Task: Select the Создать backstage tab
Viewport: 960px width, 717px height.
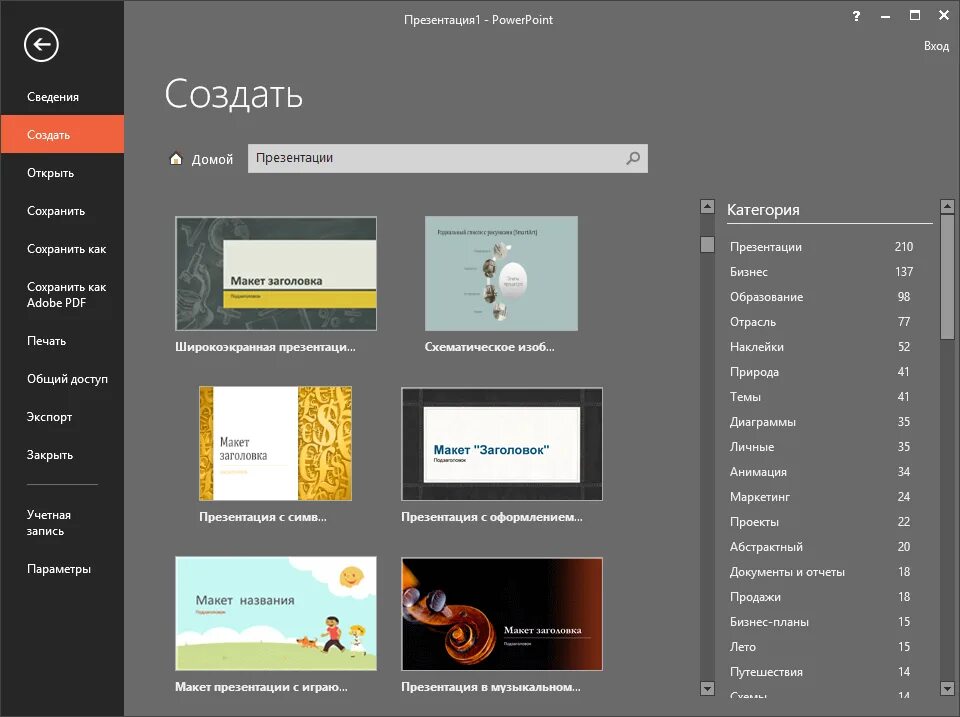Action: point(62,134)
